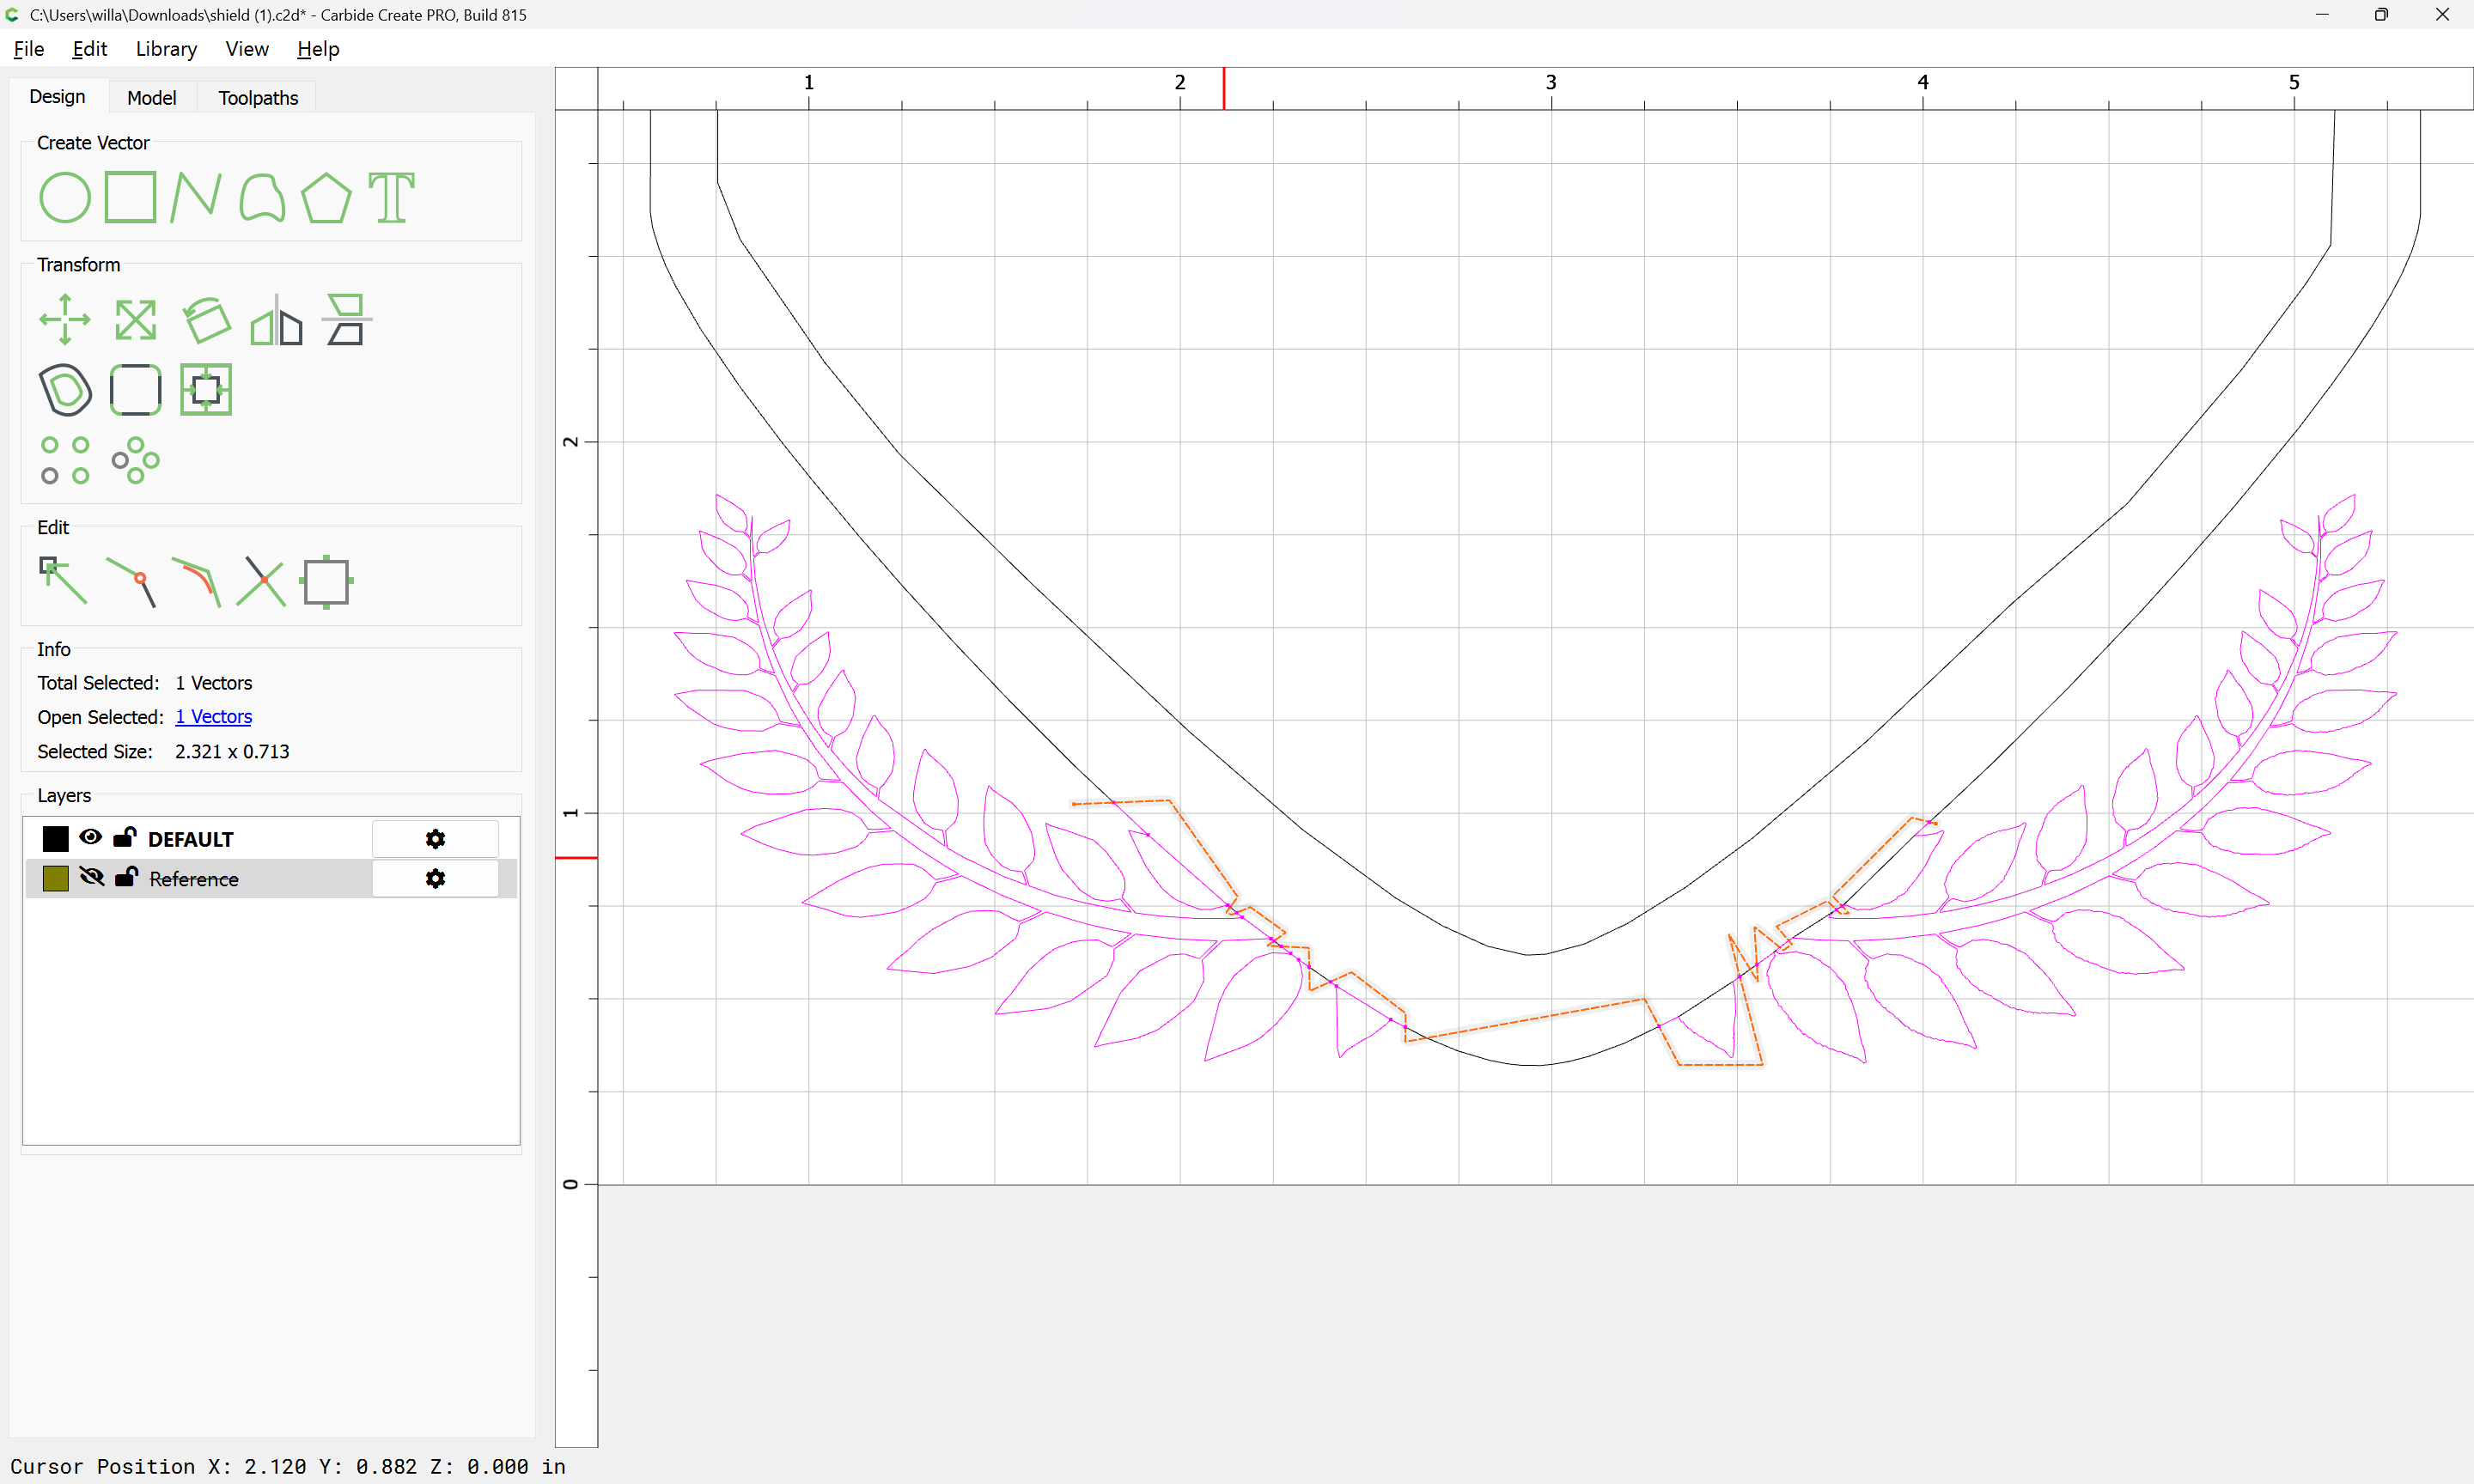This screenshot has height=1484, width=2474.
Task: Switch to the Model tab
Action: click(152, 97)
